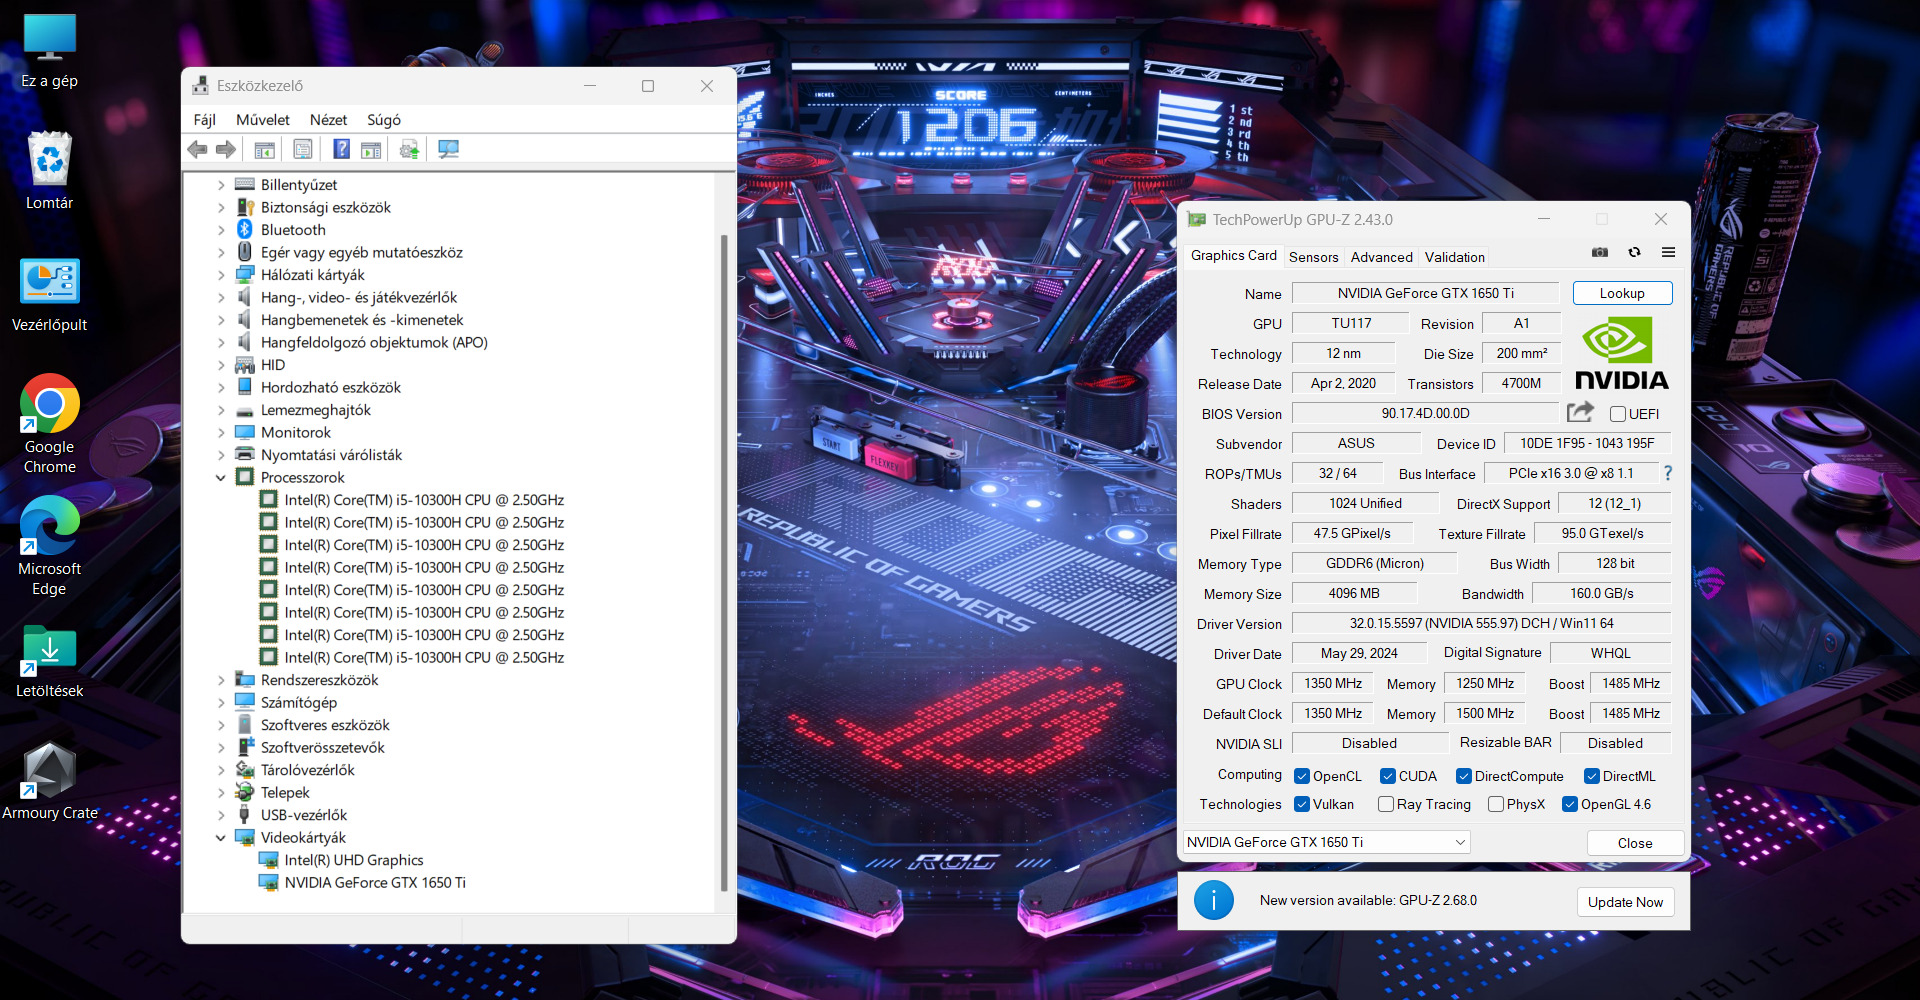Click the GPU-Z refresh icon
Viewport: 1920px width, 1000px height.
1634,252
